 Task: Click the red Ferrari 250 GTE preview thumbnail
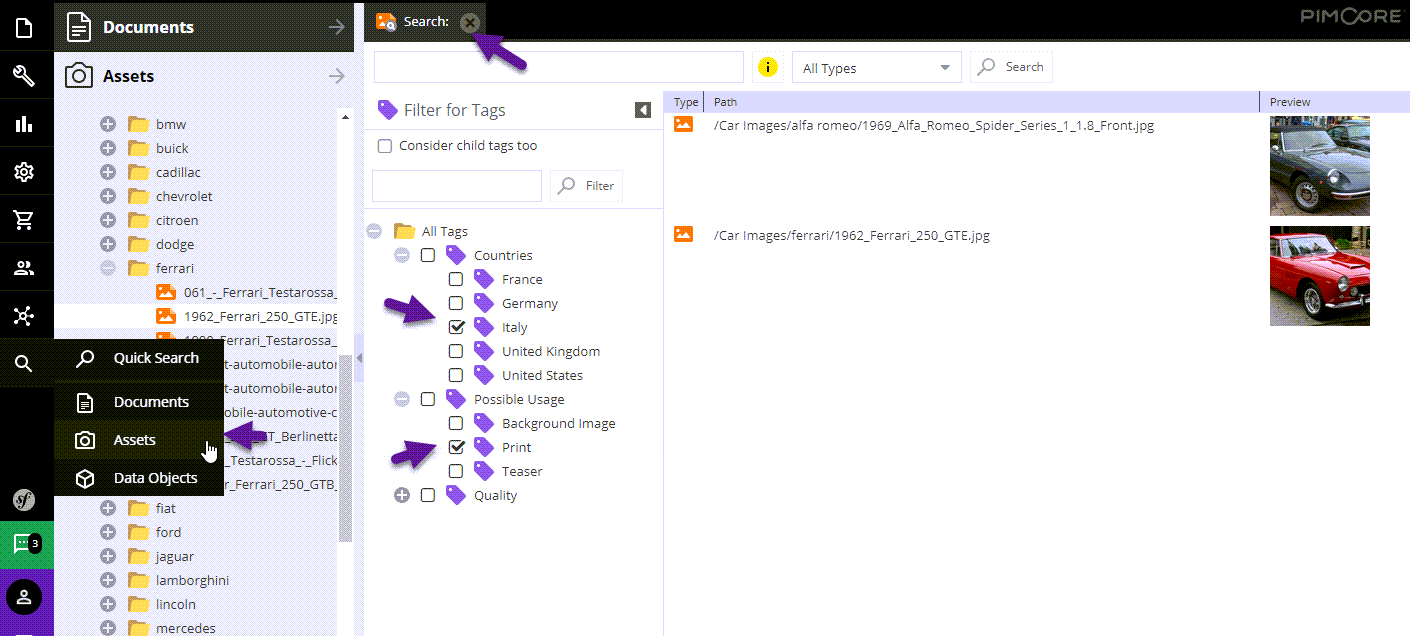tap(1320, 276)
